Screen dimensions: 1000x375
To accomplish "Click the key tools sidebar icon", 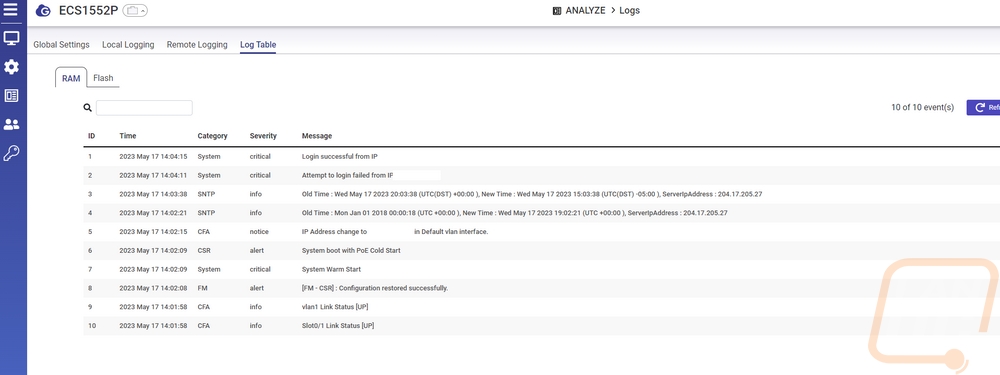I will point(11,153).
